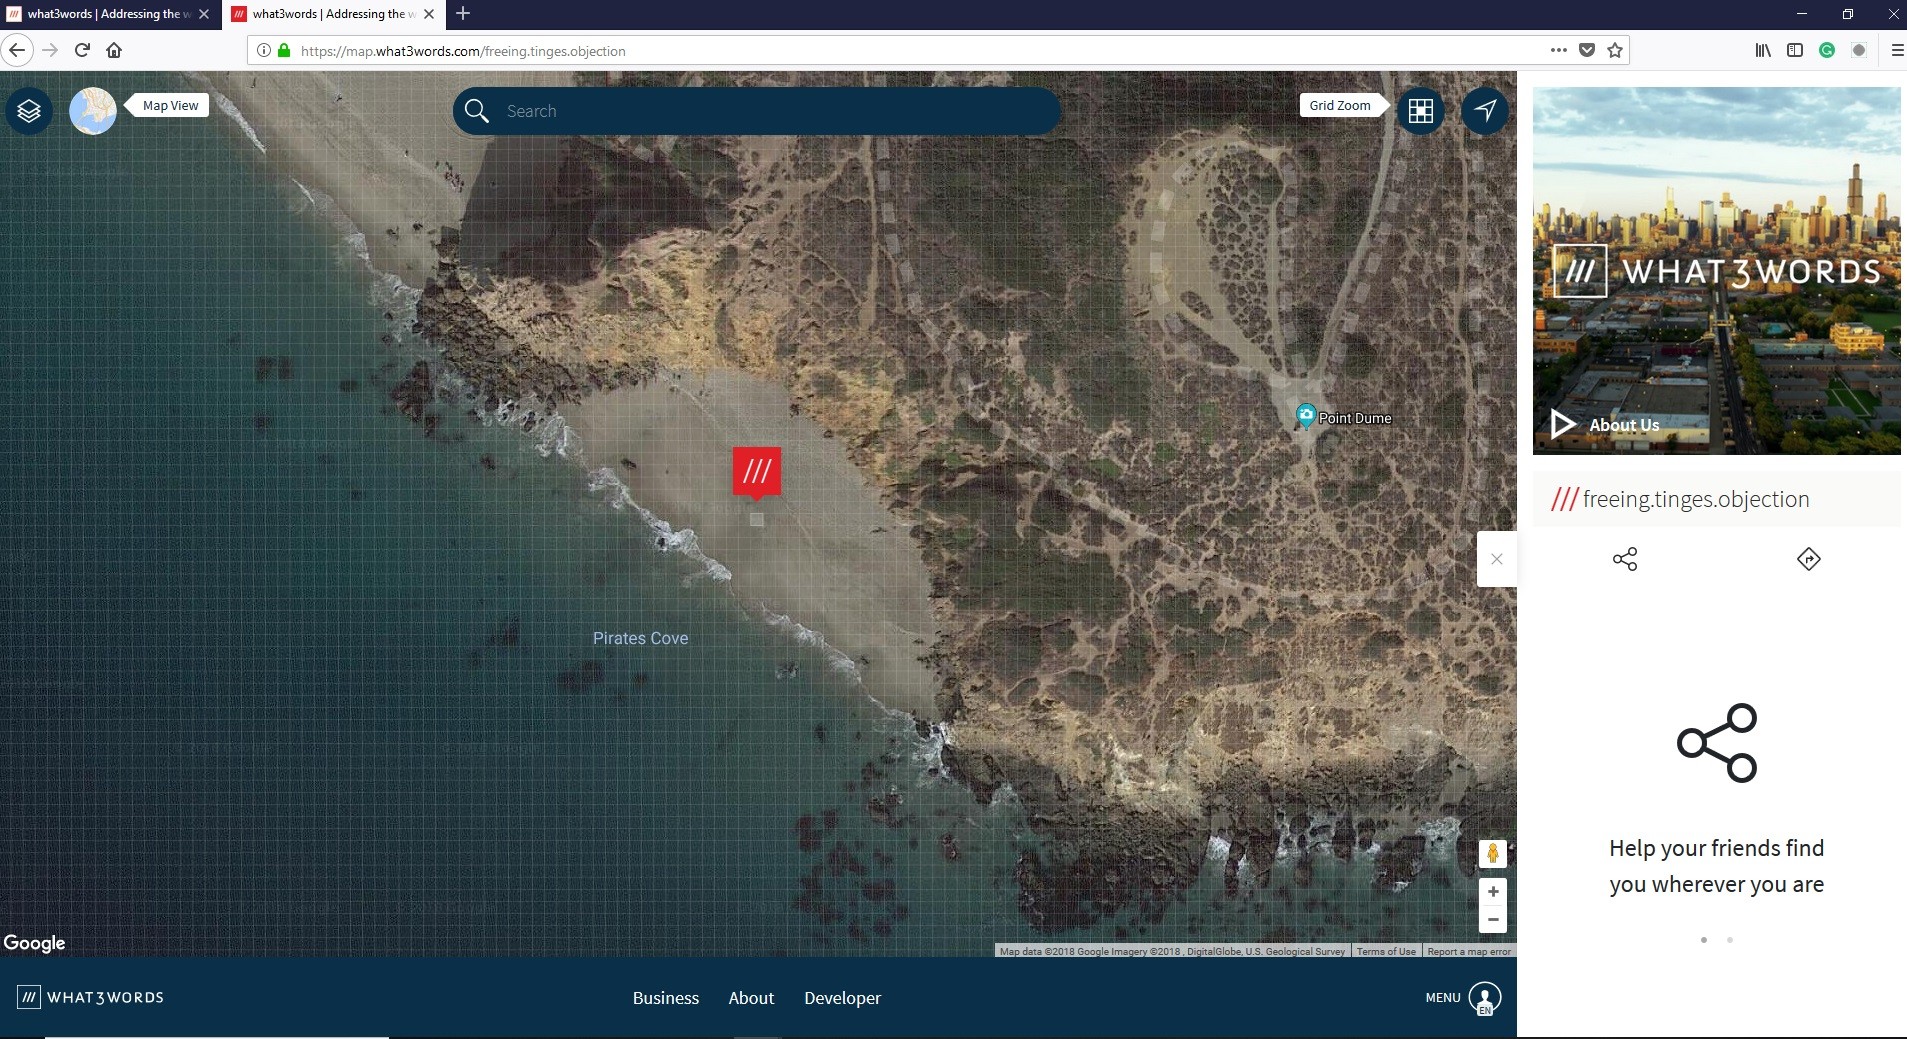Click the small share icon in panel

[x=1625, y=559]
